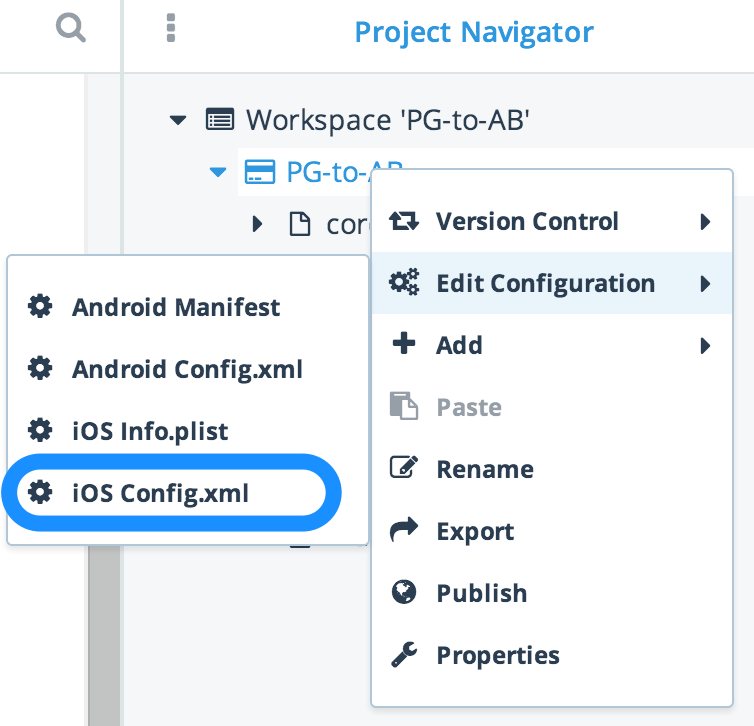Select the iOS Config.xml option
Screen dimensions: 754x726
click(160, 493)
